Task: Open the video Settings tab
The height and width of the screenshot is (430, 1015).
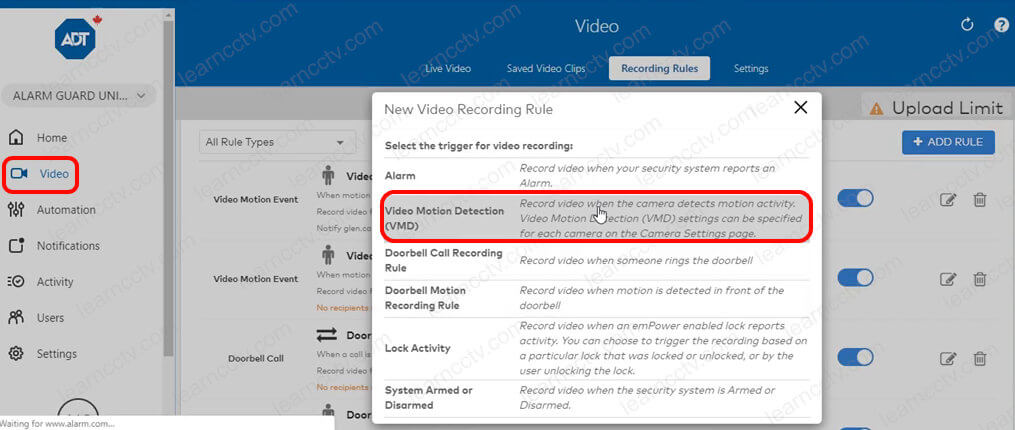Action: pos(751,69)
